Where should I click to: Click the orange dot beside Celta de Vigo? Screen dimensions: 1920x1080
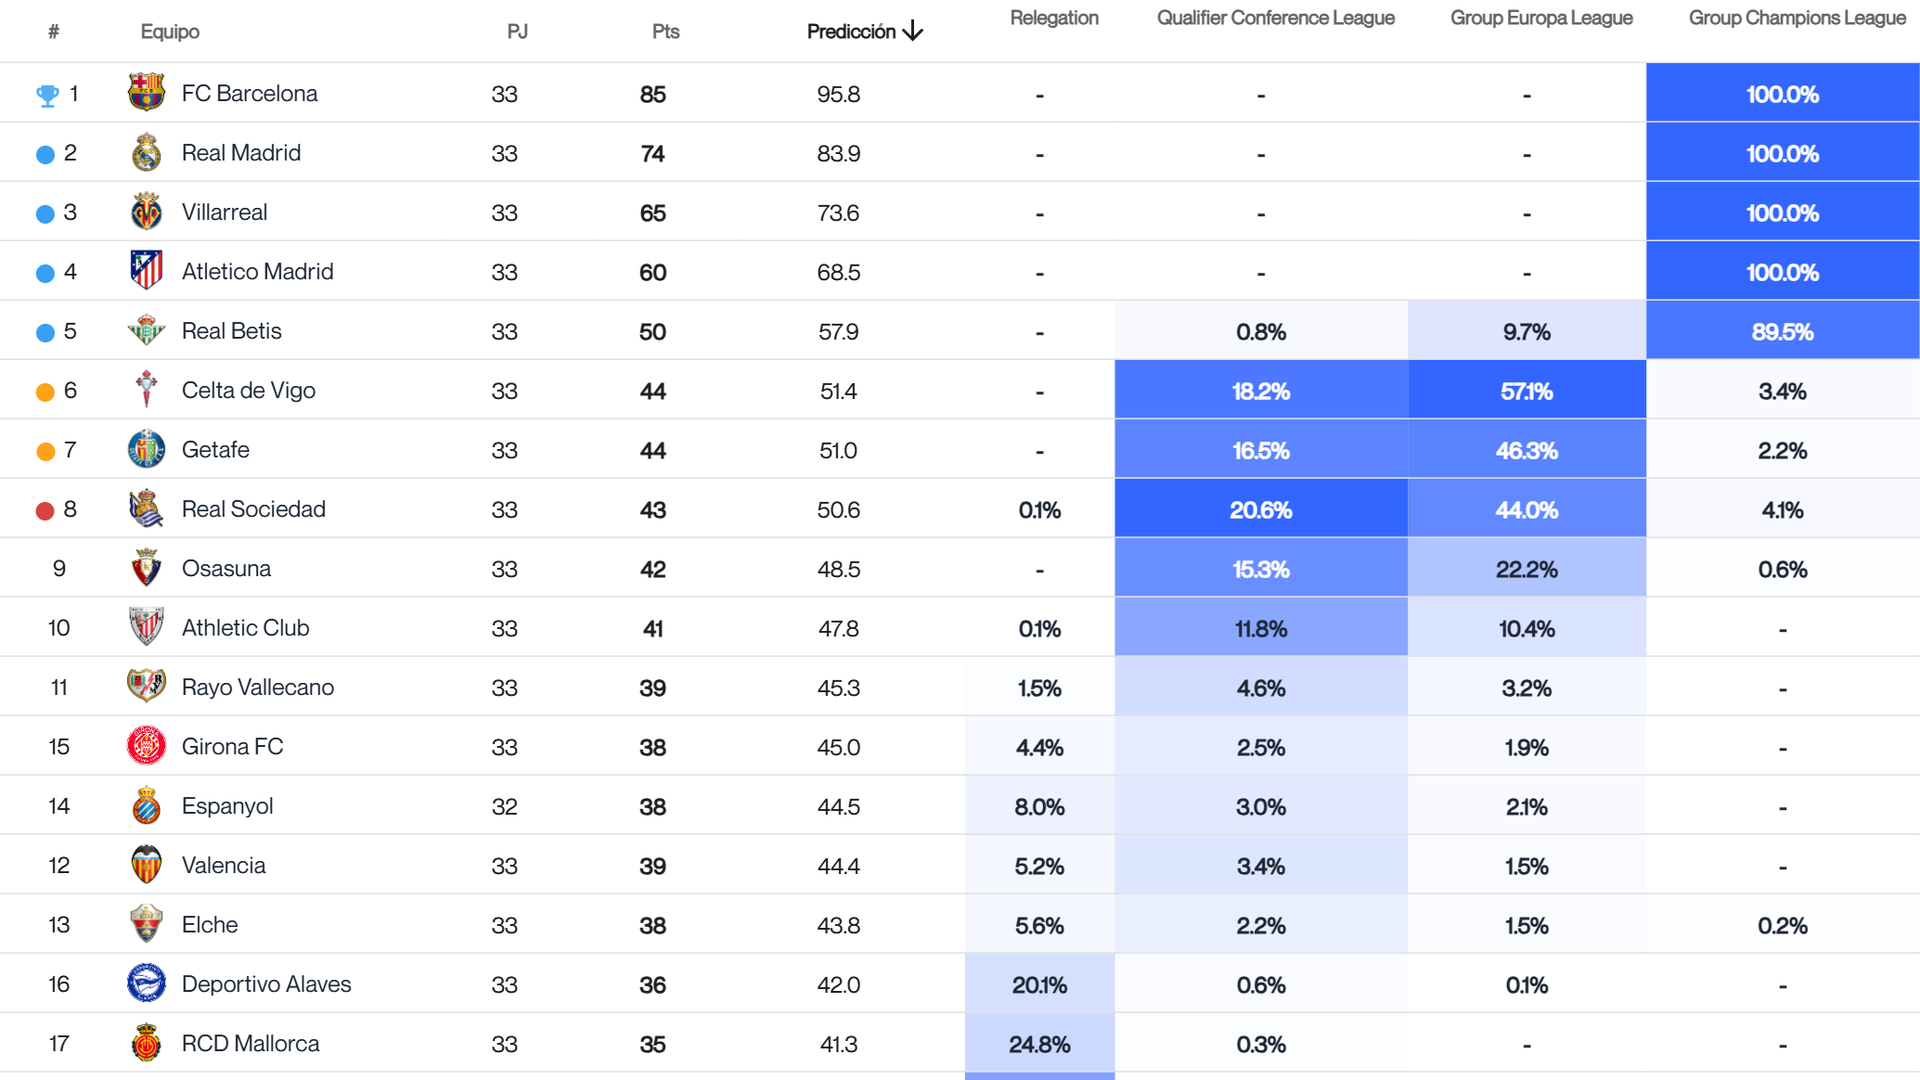(44, 390)
